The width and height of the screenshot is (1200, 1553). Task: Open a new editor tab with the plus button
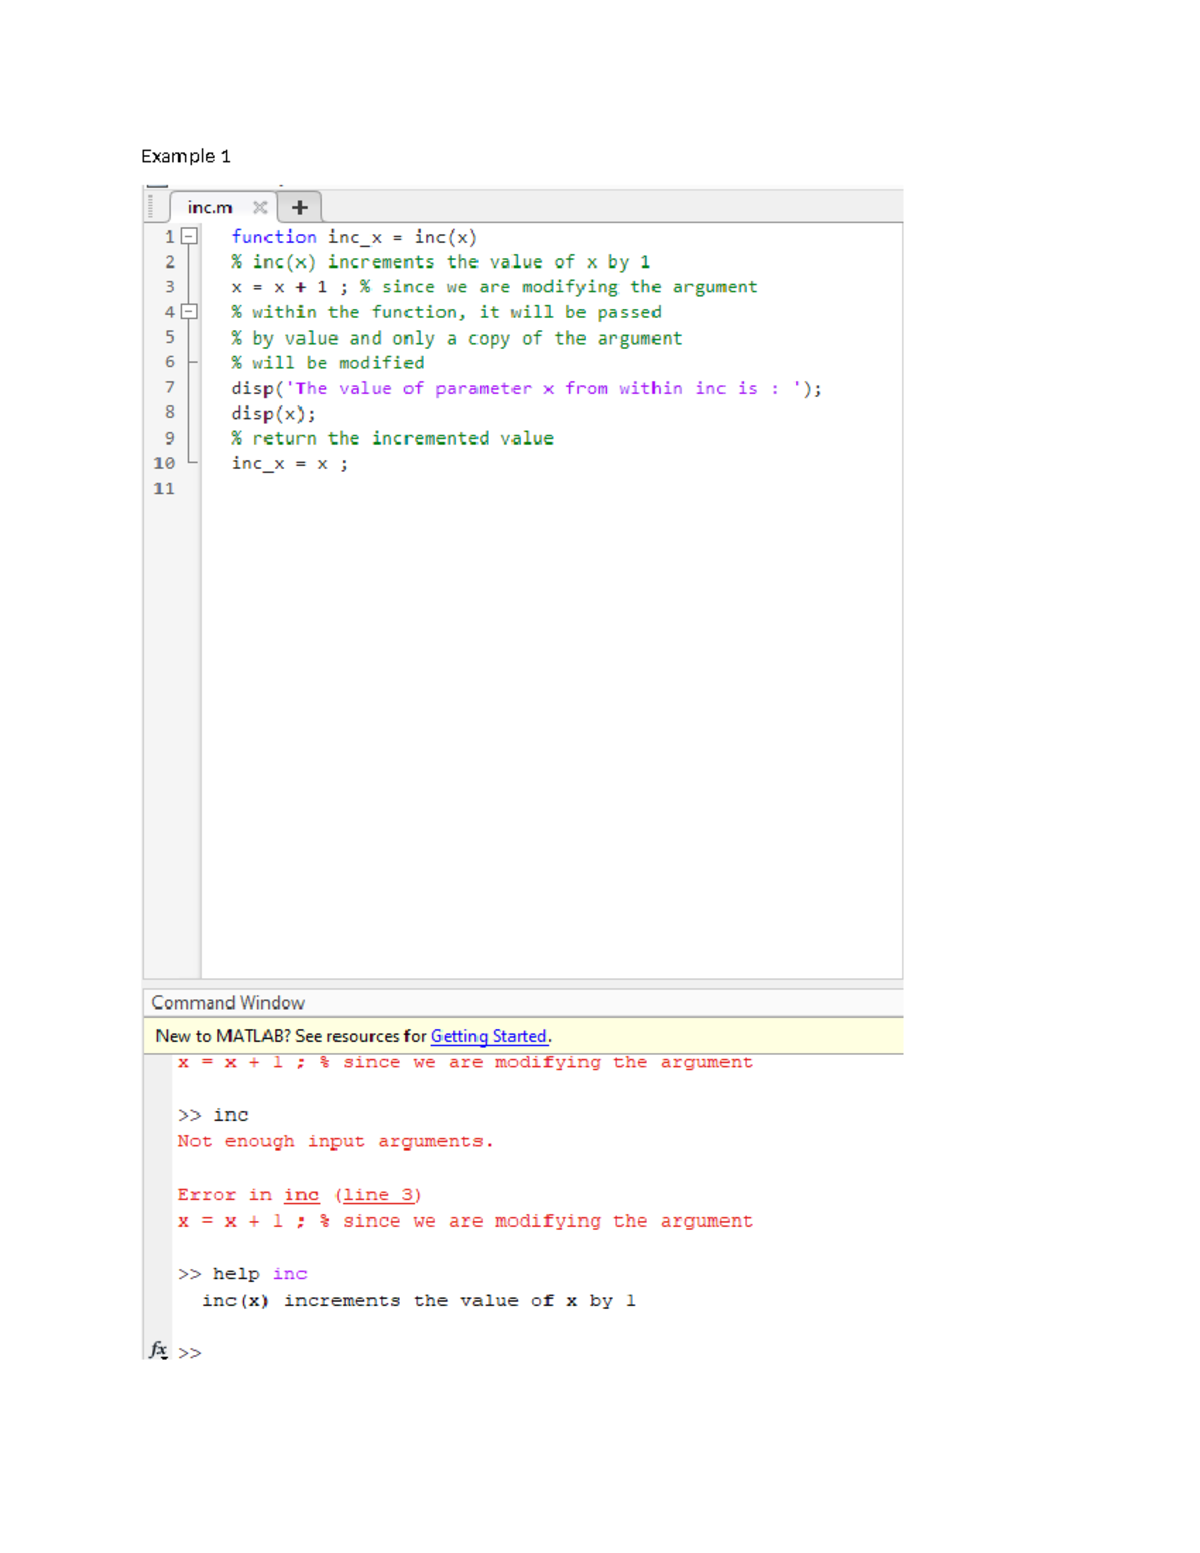point(299,207)
